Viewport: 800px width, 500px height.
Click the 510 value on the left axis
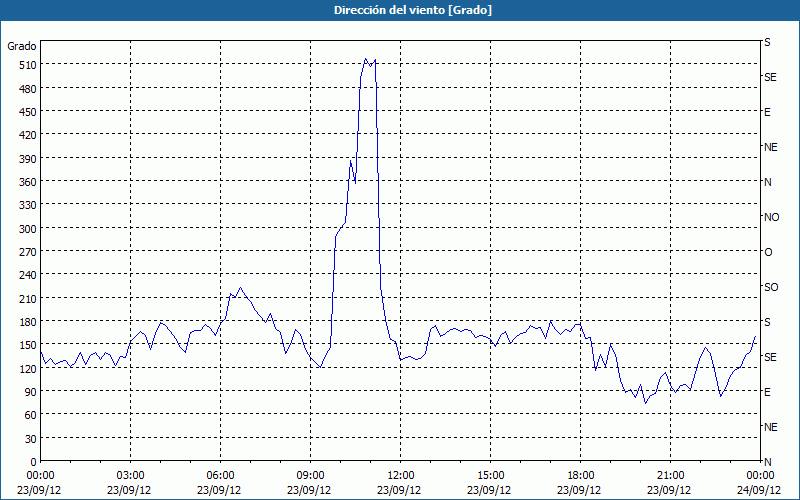28,65
